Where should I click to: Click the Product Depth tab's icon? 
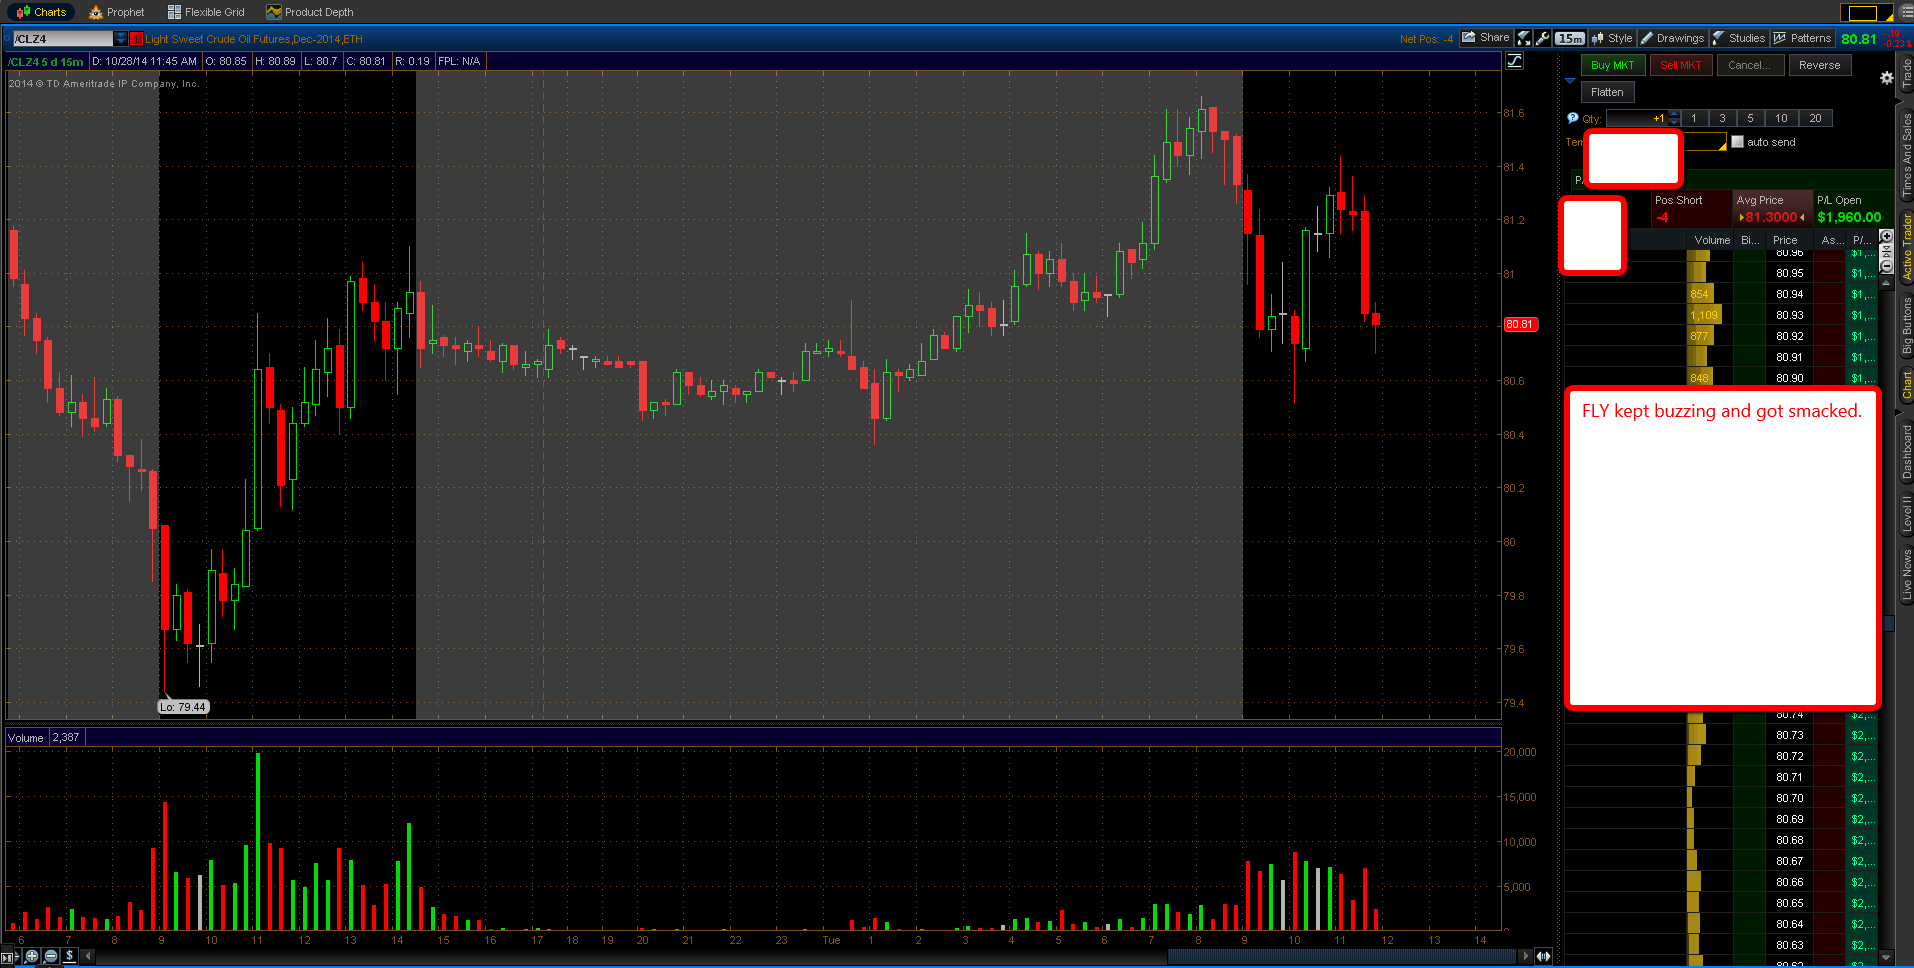[x=273, y=12]
